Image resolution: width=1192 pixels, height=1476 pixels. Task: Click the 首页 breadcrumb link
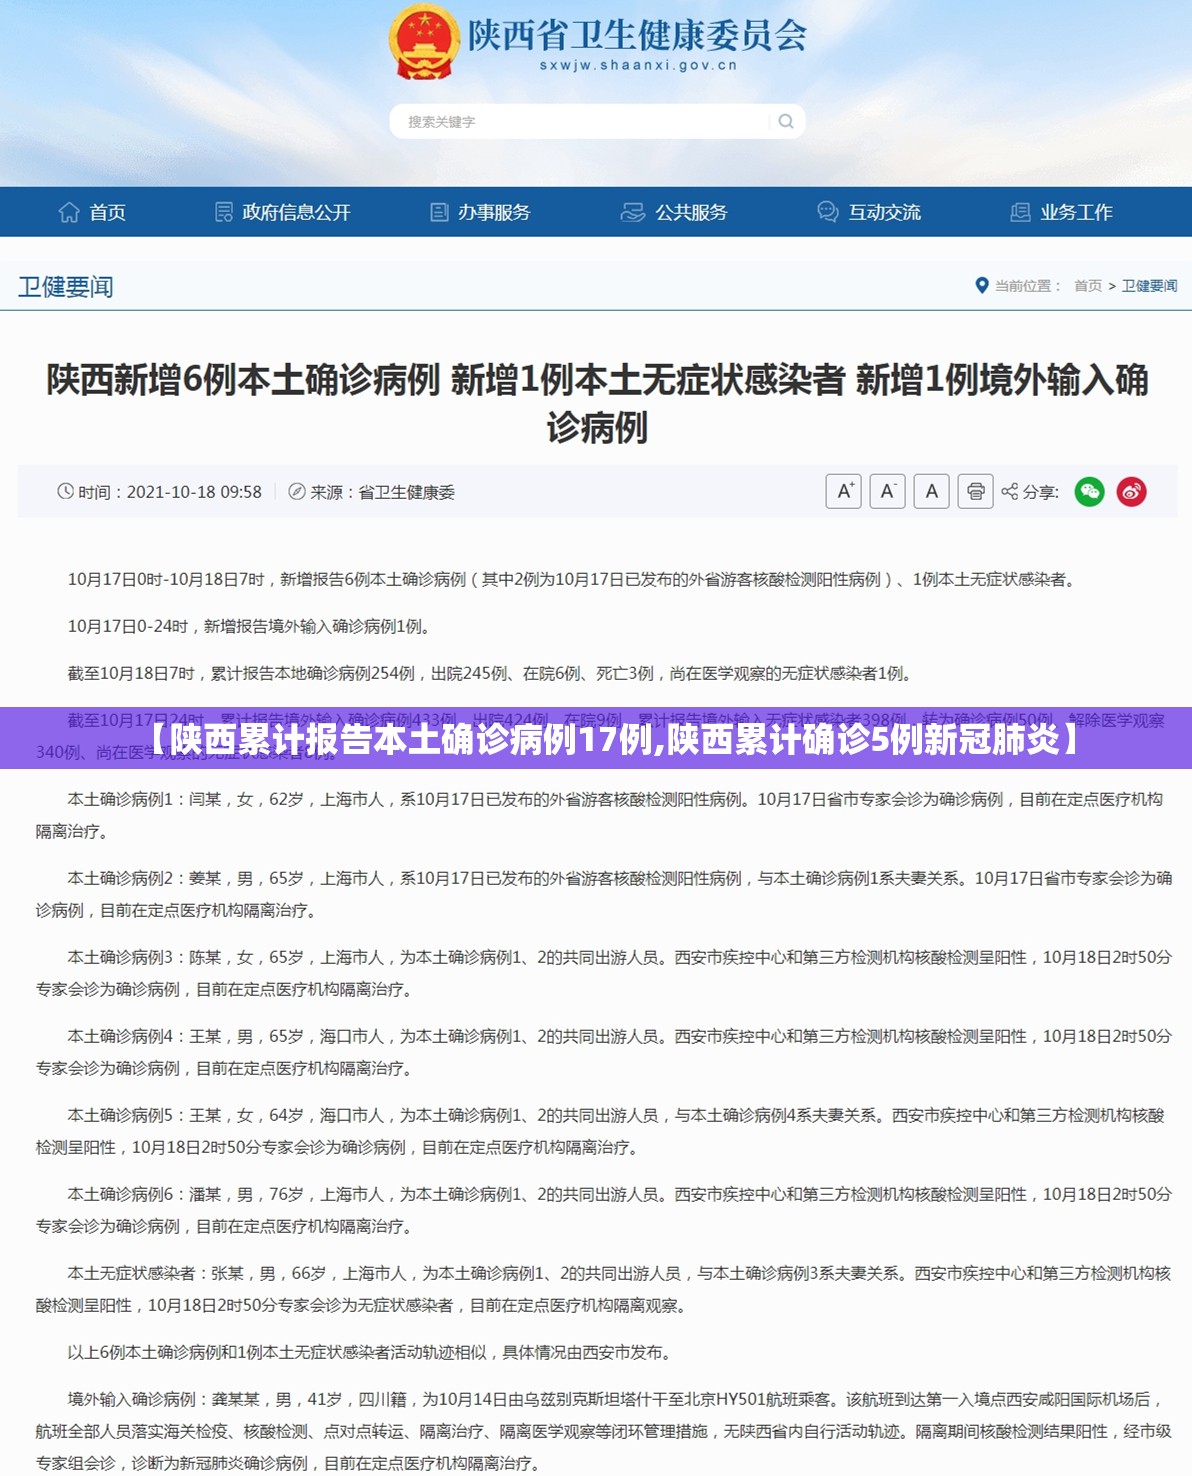[1088, 286]
